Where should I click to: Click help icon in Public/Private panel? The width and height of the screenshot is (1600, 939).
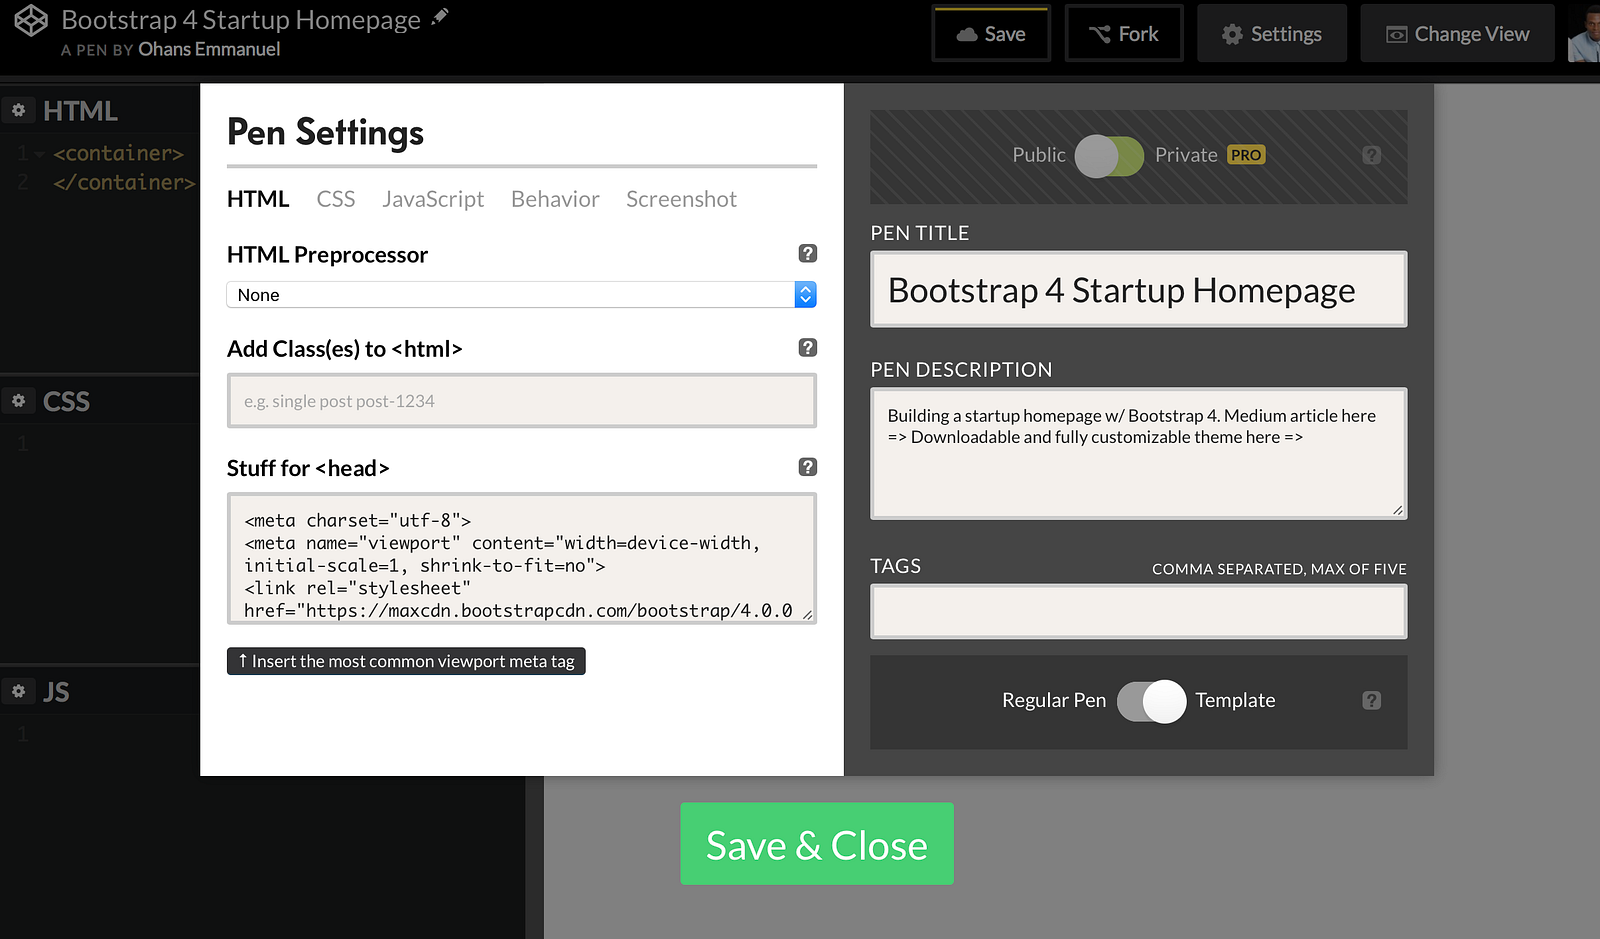pos(1372,155)
